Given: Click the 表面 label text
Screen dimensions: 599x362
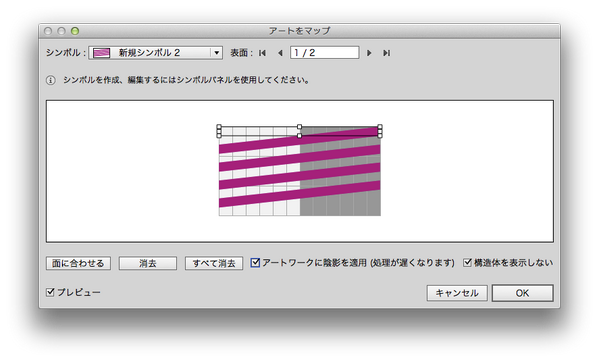Looking at the screenshot, I should pos(241,53).
